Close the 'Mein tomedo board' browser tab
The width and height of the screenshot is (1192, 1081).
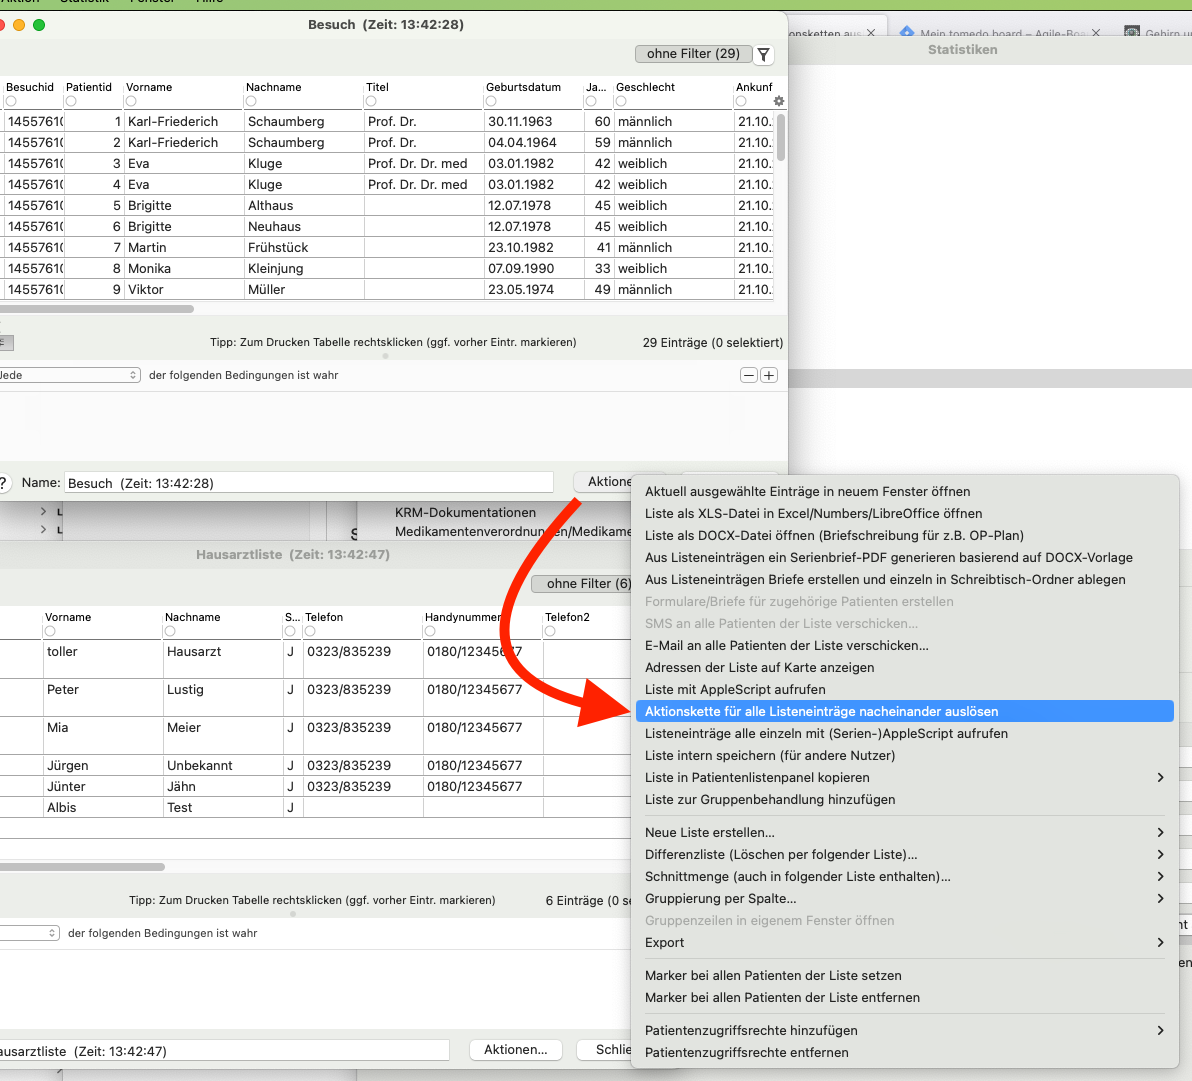pyautogui.click(x=1095, y=33)
